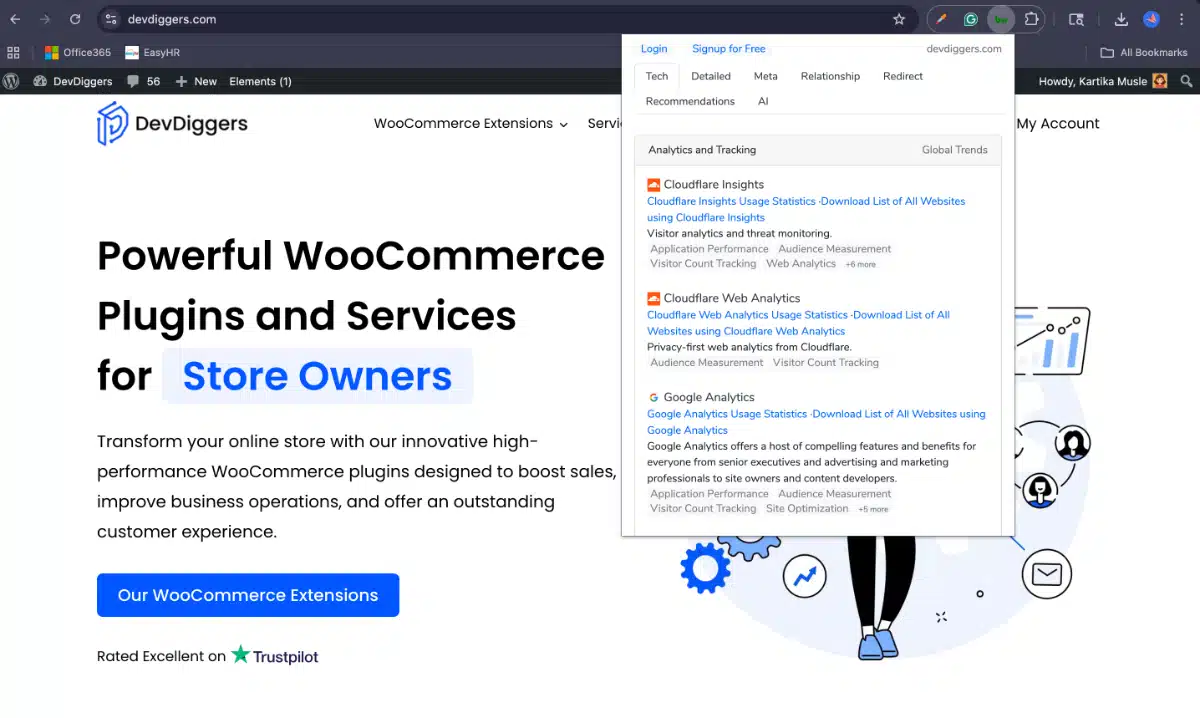This screenshot has width=1200, height=718.
Task: Open the Recommendations tab
Action: tap(690, 101)
